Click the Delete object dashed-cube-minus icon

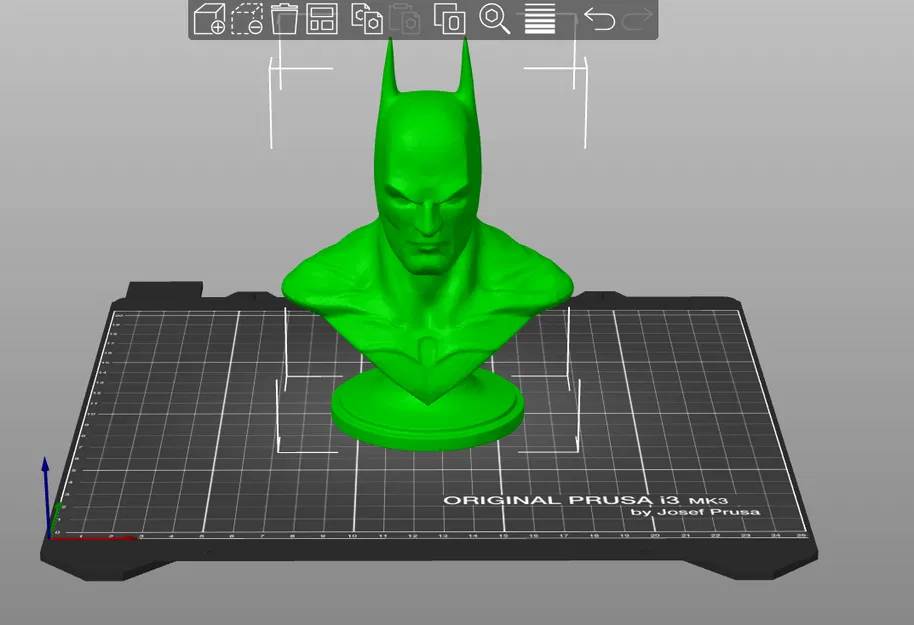(247, 19)
